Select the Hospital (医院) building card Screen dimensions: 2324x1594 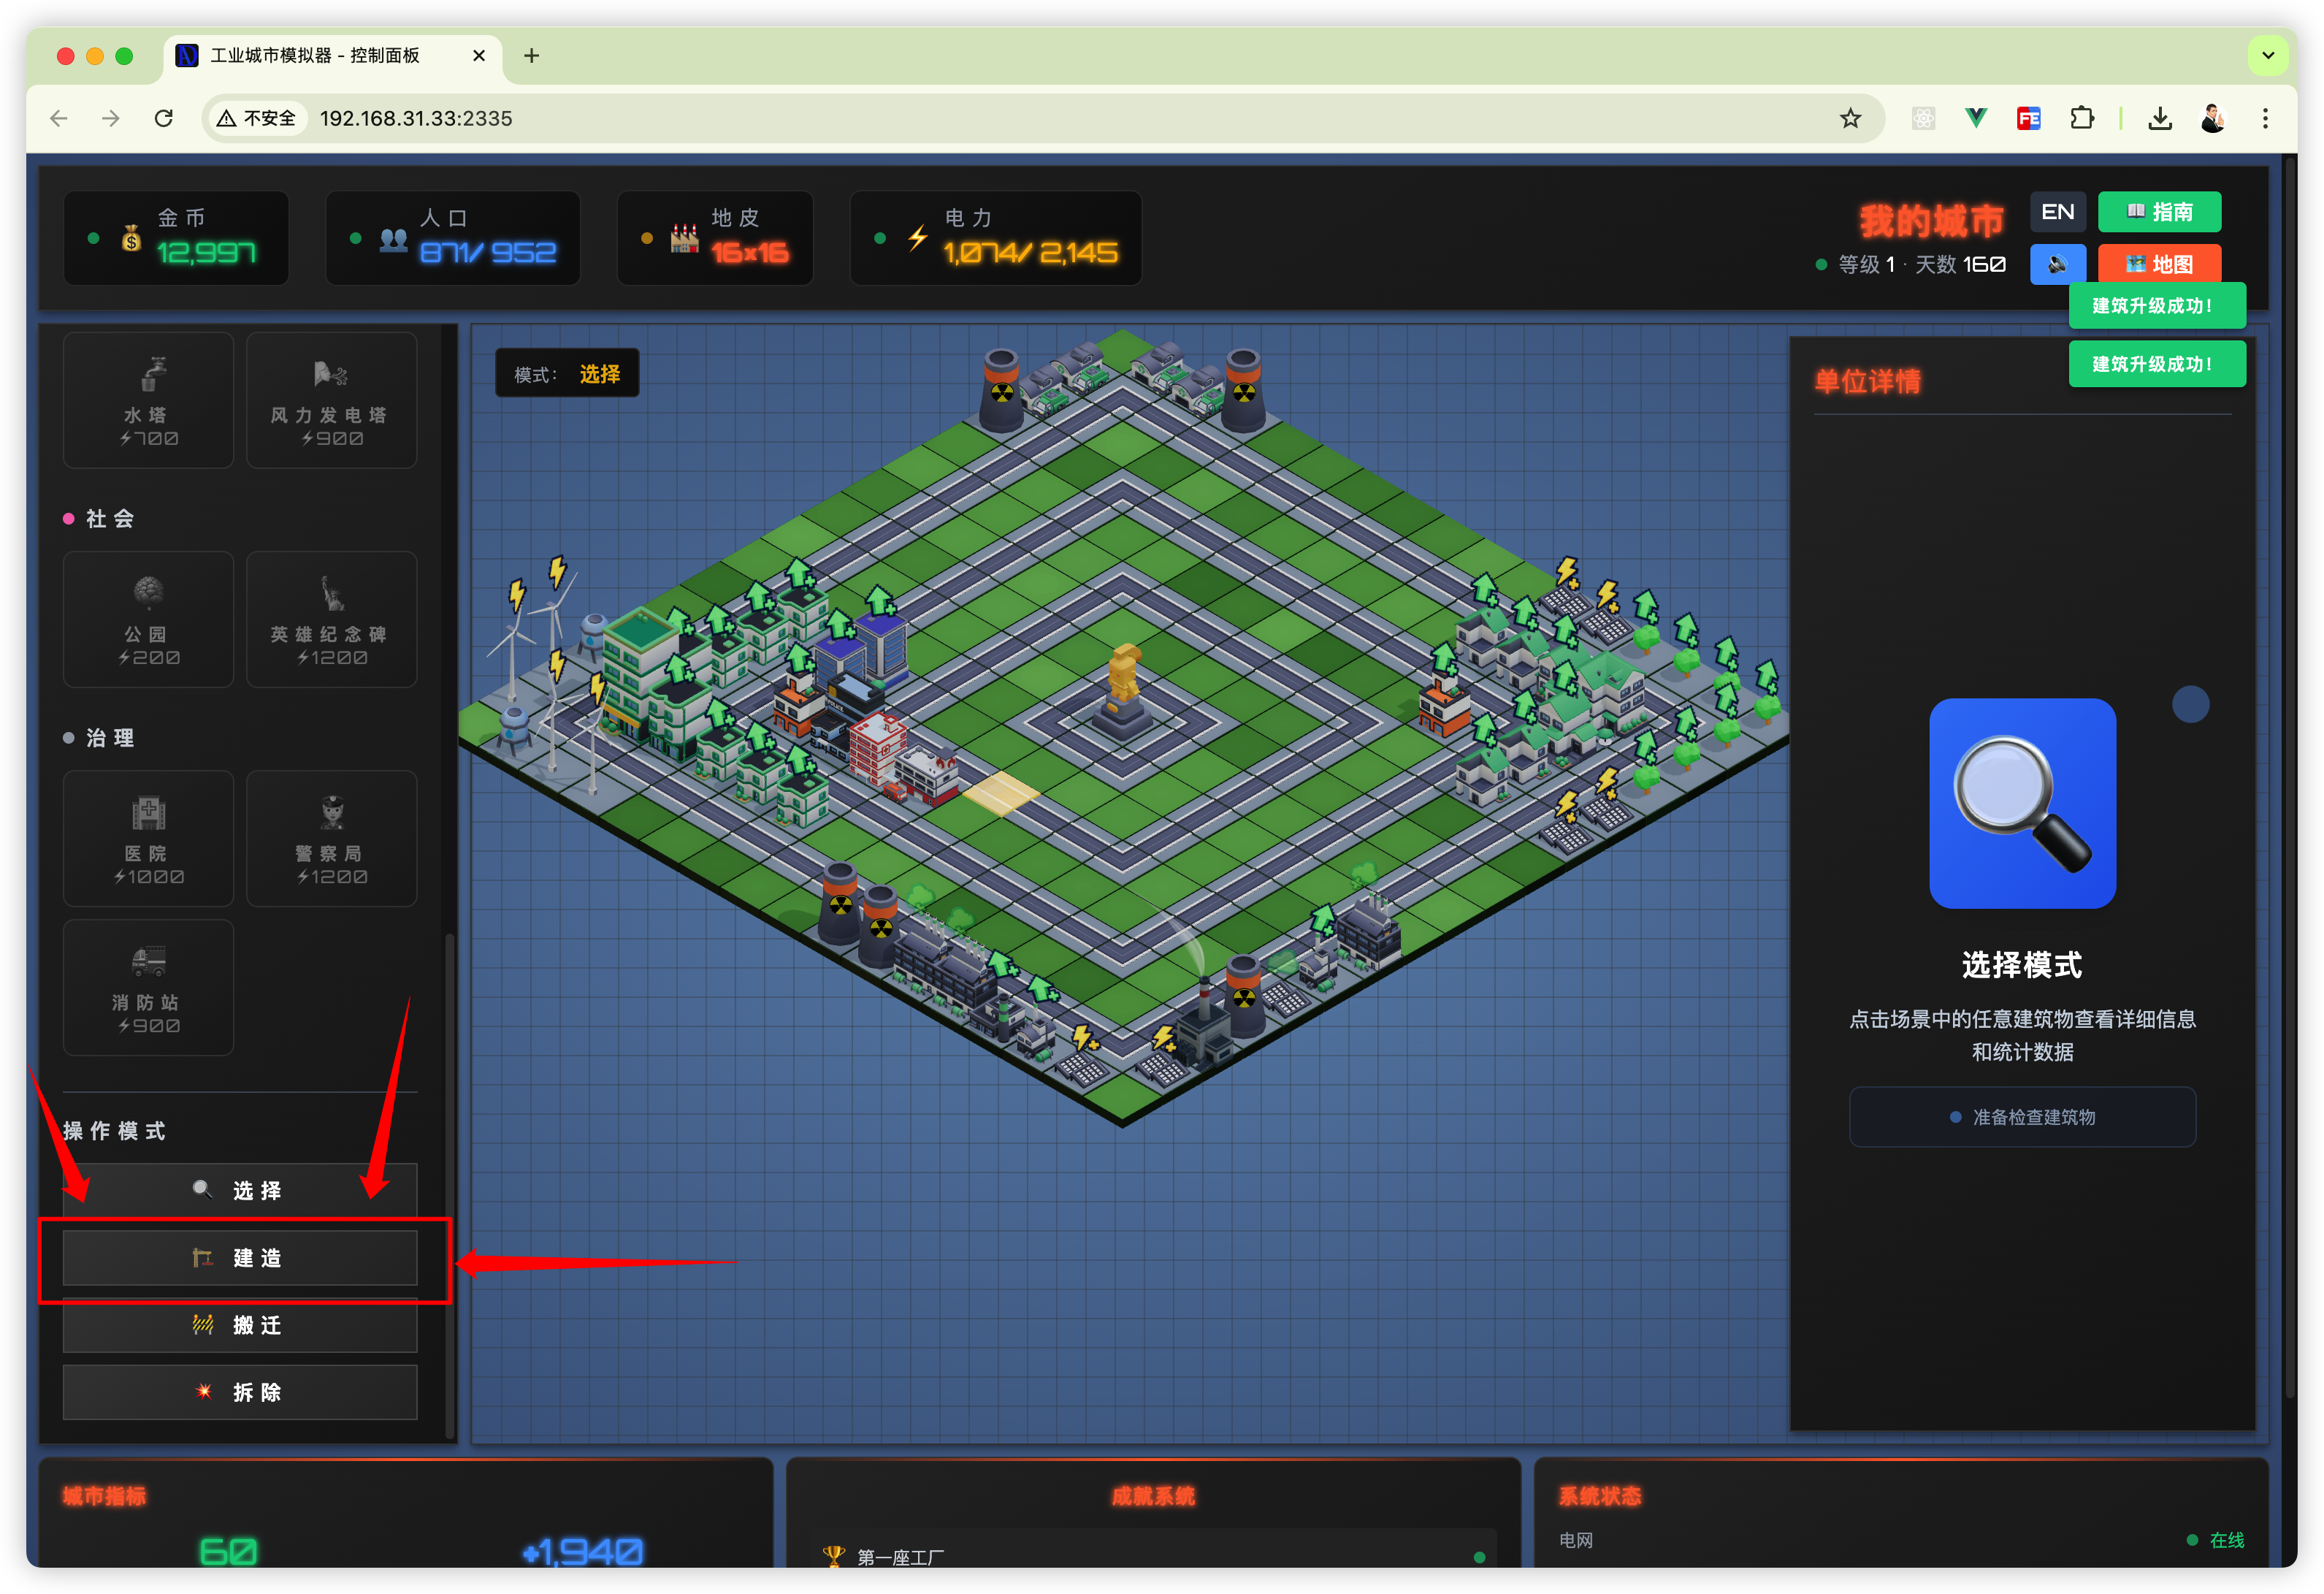click(148, 838)
